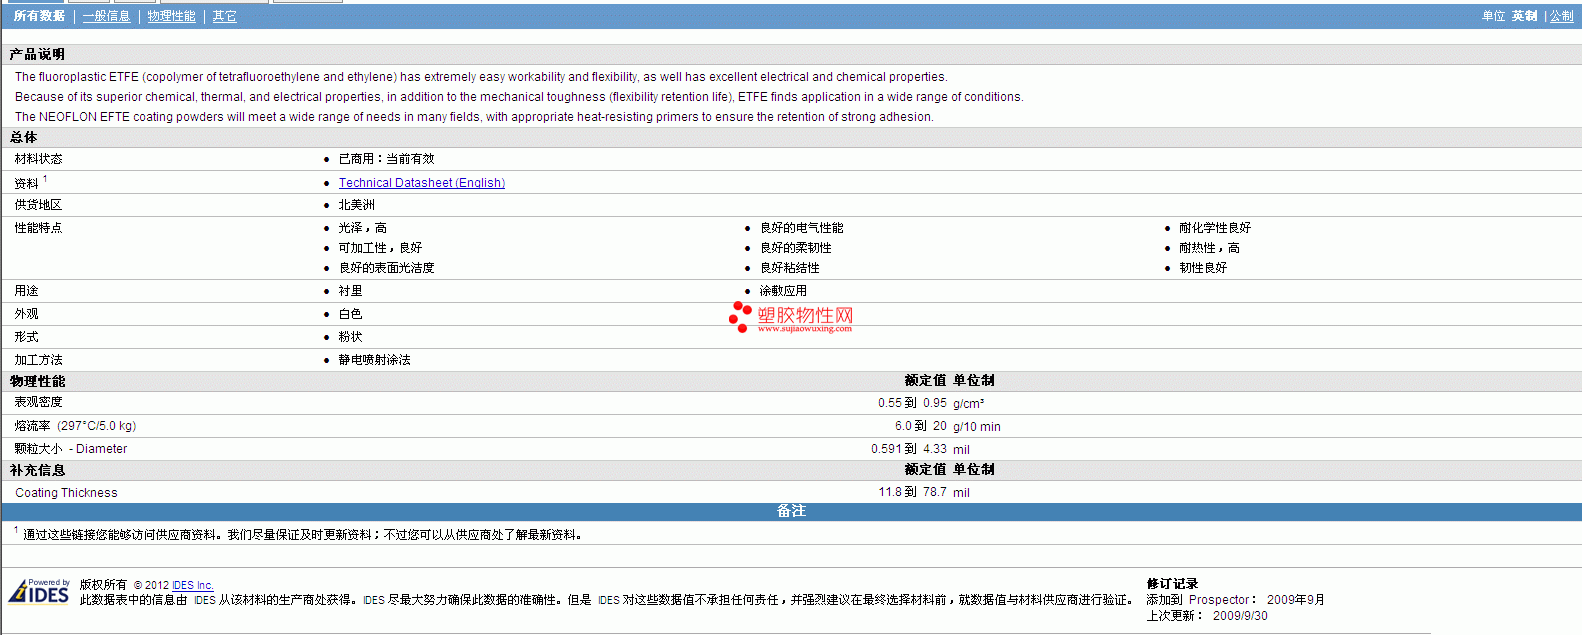This screenshot has width=1582, height=635.
Task: Click the feature 良好的电气性能
Action: [x=801, y=228]
